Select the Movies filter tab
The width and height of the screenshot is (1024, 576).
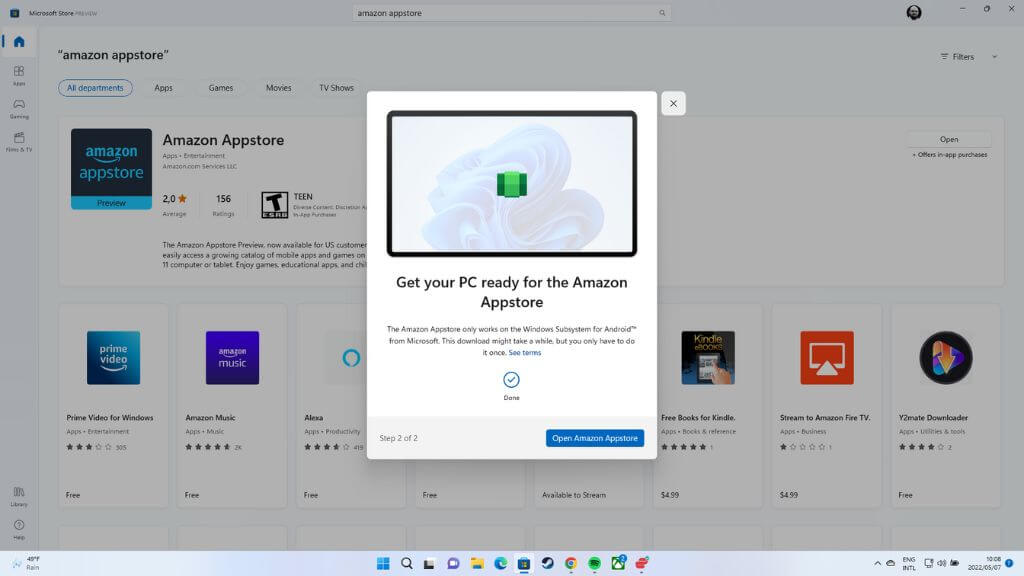[278, 88]
